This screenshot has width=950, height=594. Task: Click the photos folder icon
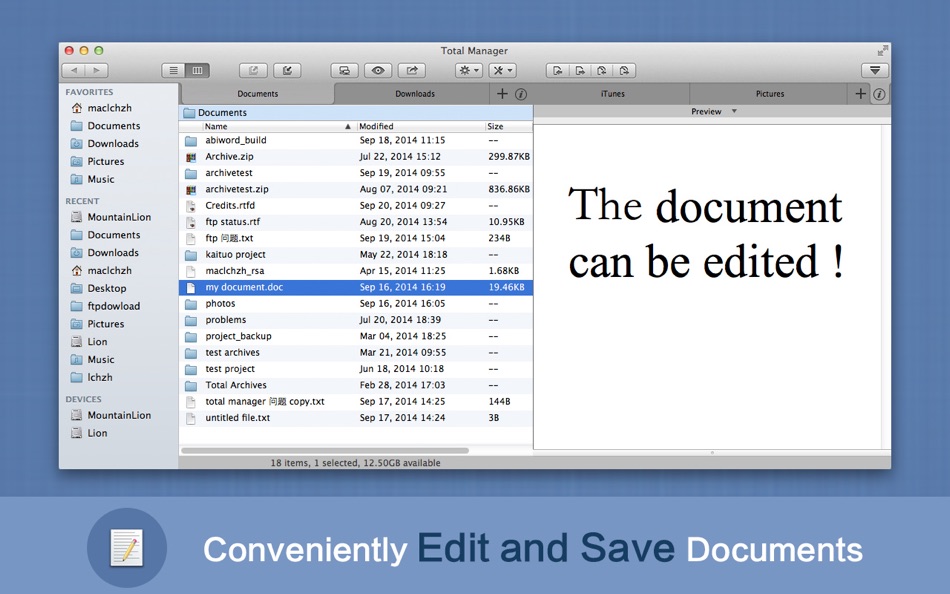coord(191,304)
